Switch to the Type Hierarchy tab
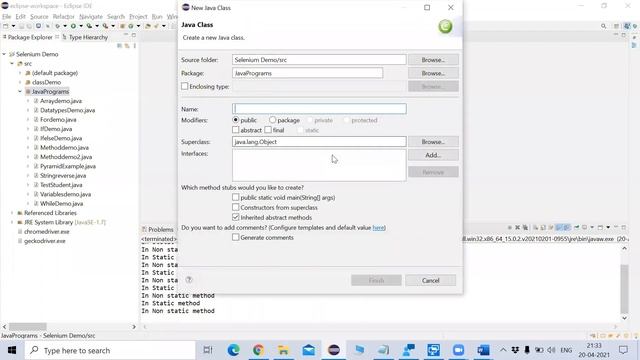 coord(85,37)
